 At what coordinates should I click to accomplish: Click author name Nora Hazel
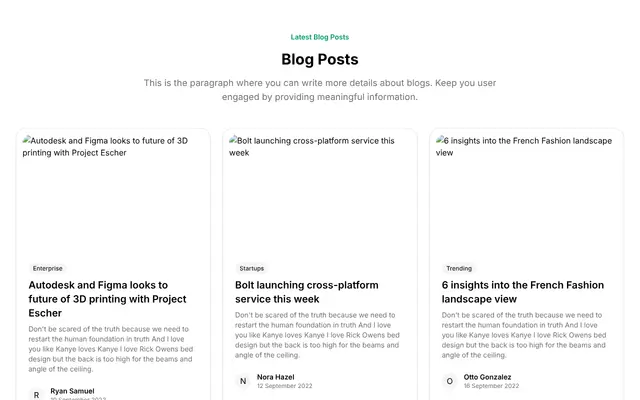coord(276,377)
